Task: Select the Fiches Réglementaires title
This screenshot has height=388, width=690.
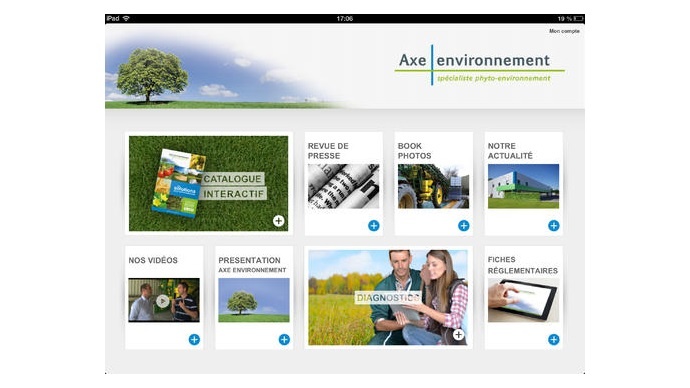Action: [x=523, y=265]
